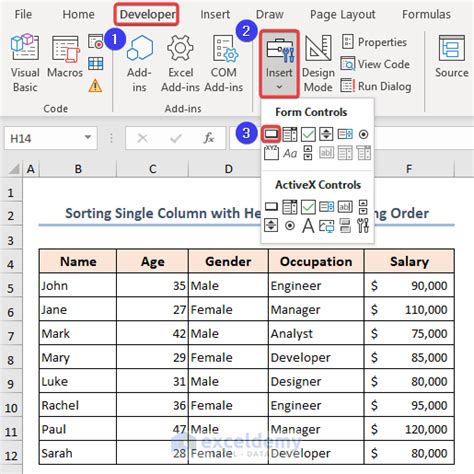Toggle Design Mode
Image resolution: width=474 pixels, height=474 pixels.
[x=318, y=63]
